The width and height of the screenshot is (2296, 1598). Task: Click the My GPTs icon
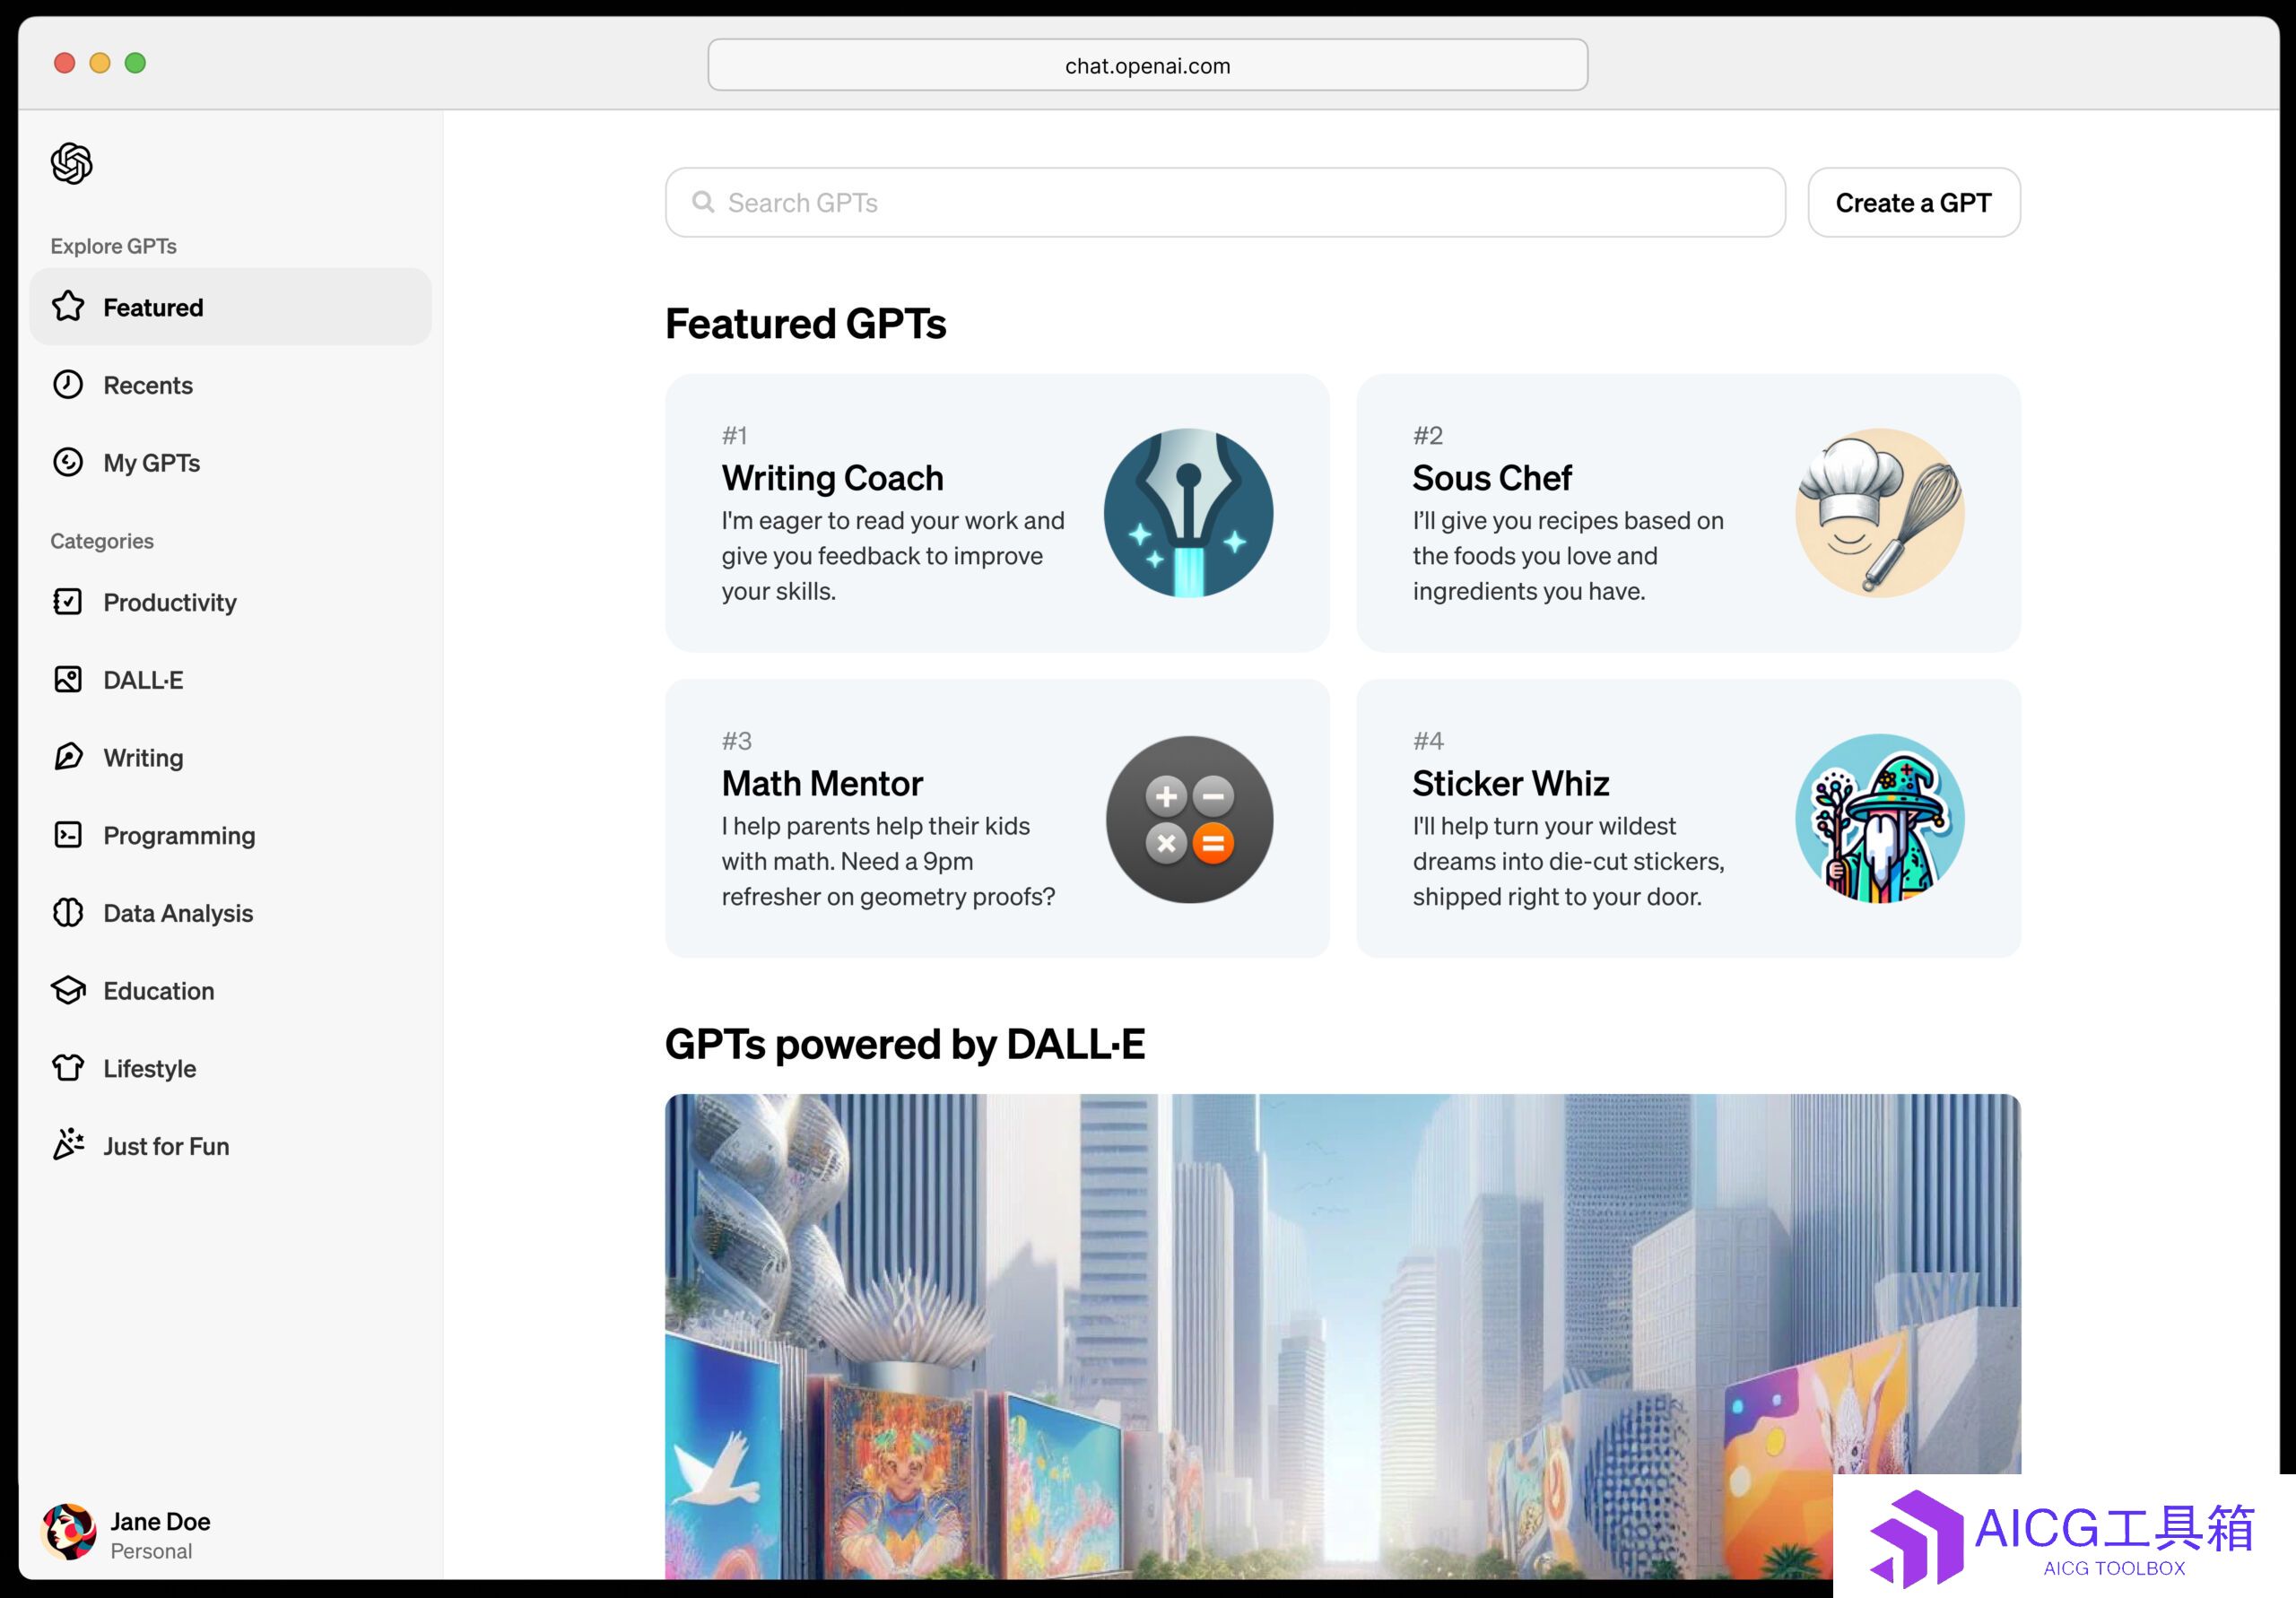(x=68, y=462)
